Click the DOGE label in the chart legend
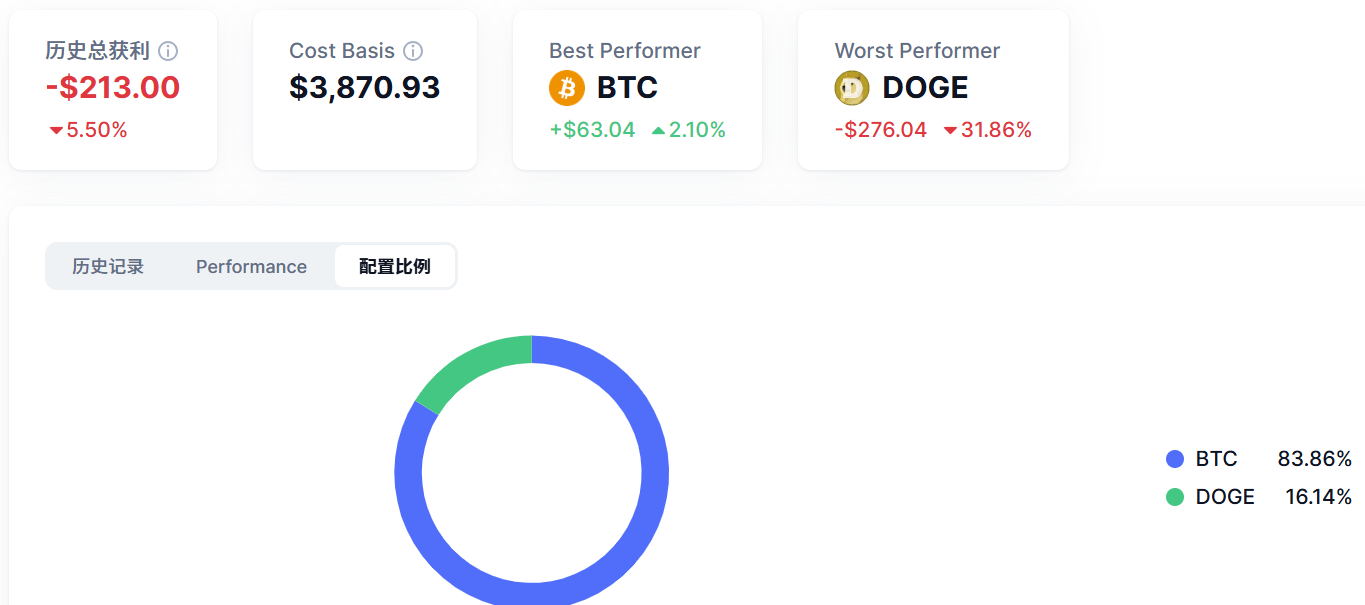 1225,497
